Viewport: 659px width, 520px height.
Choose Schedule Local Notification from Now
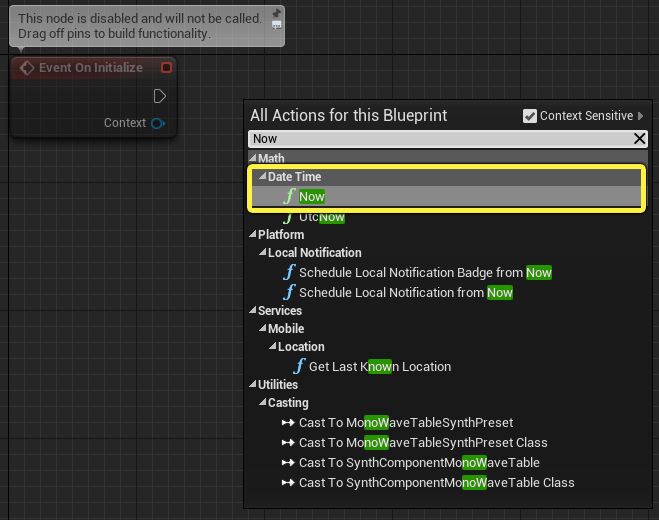coord(405,292)
